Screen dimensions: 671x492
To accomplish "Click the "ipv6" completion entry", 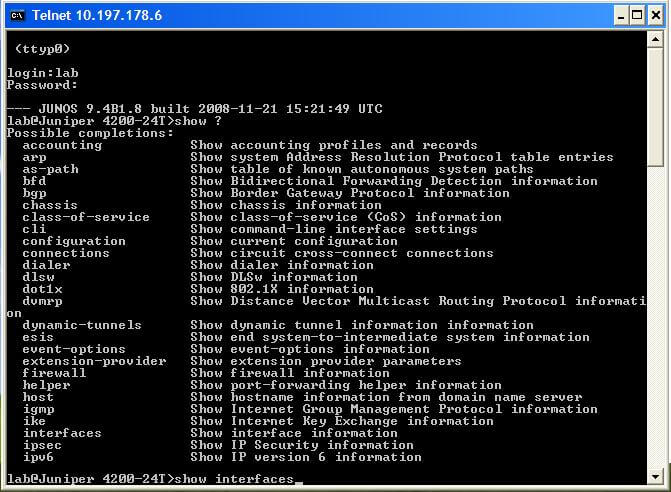I will point(38,457).
